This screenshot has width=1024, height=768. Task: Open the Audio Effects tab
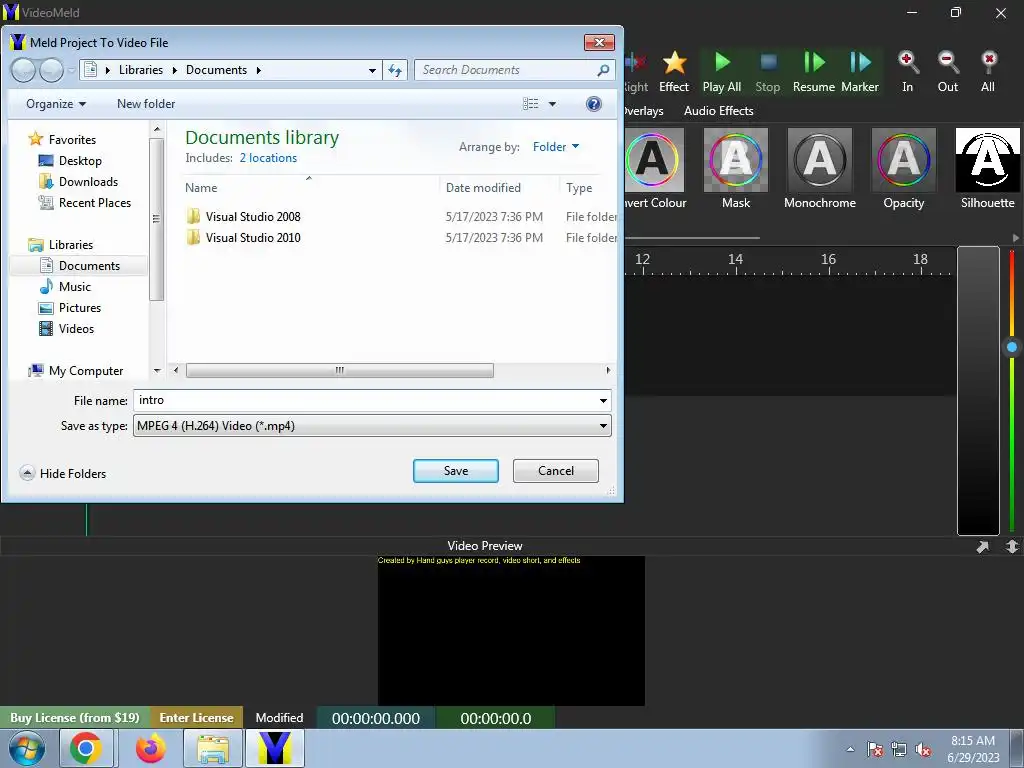click(718, 111)
